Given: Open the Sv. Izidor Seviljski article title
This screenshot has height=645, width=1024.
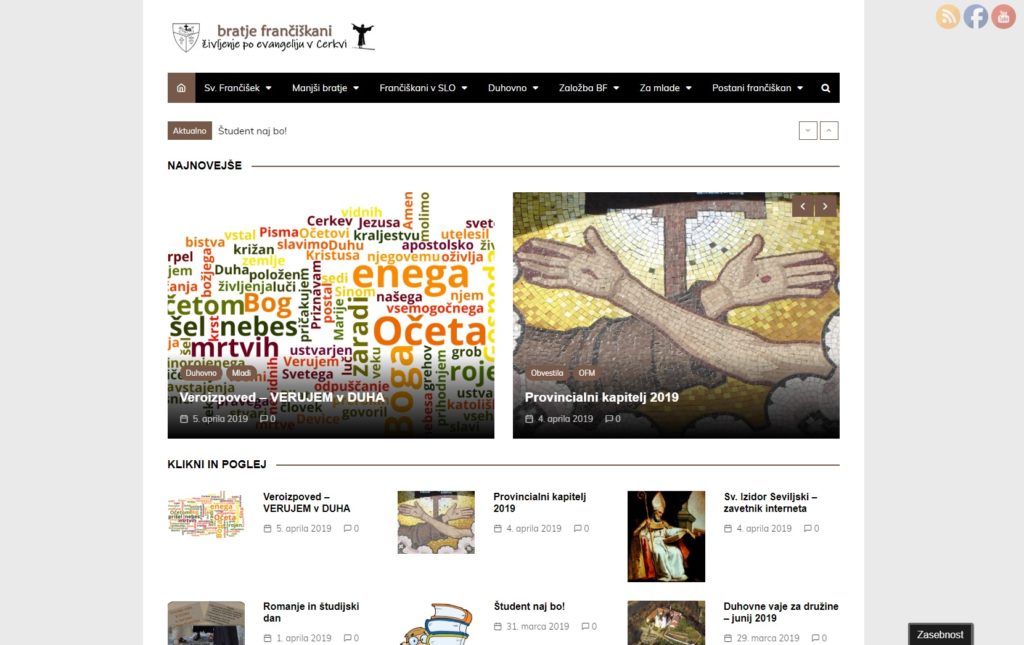Looking at the screenshot, I should [x=771, y=503].
